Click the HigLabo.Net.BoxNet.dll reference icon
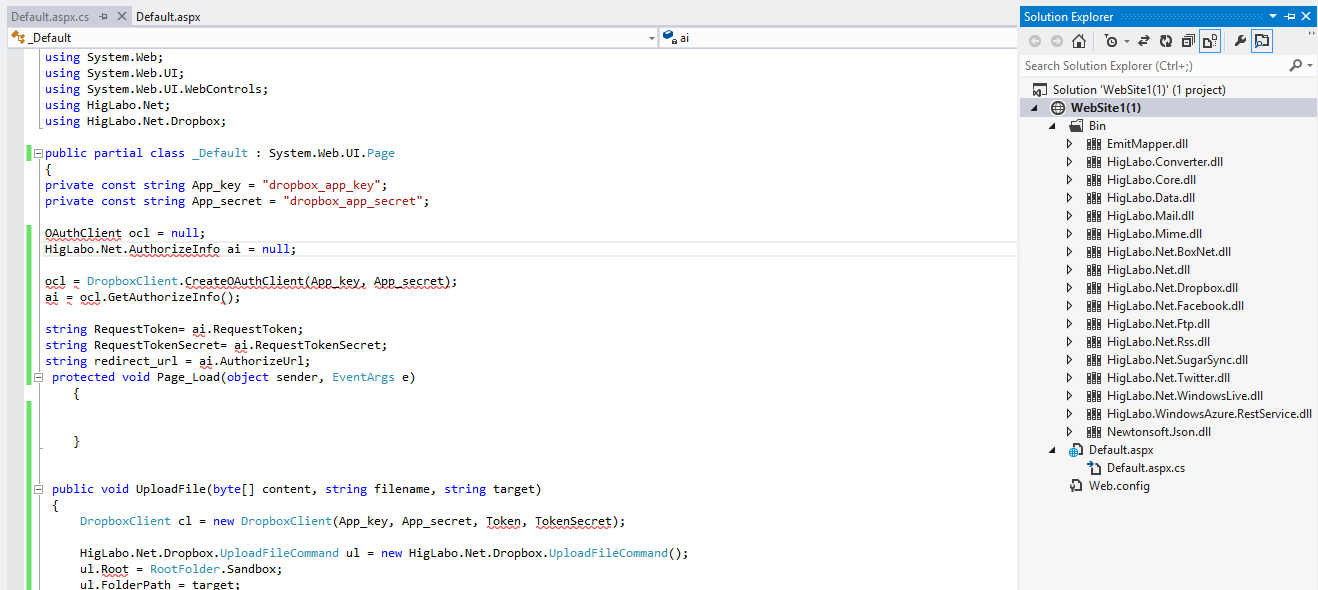Viewport: 1318px width, 590px height. (x=1093, y=252)
